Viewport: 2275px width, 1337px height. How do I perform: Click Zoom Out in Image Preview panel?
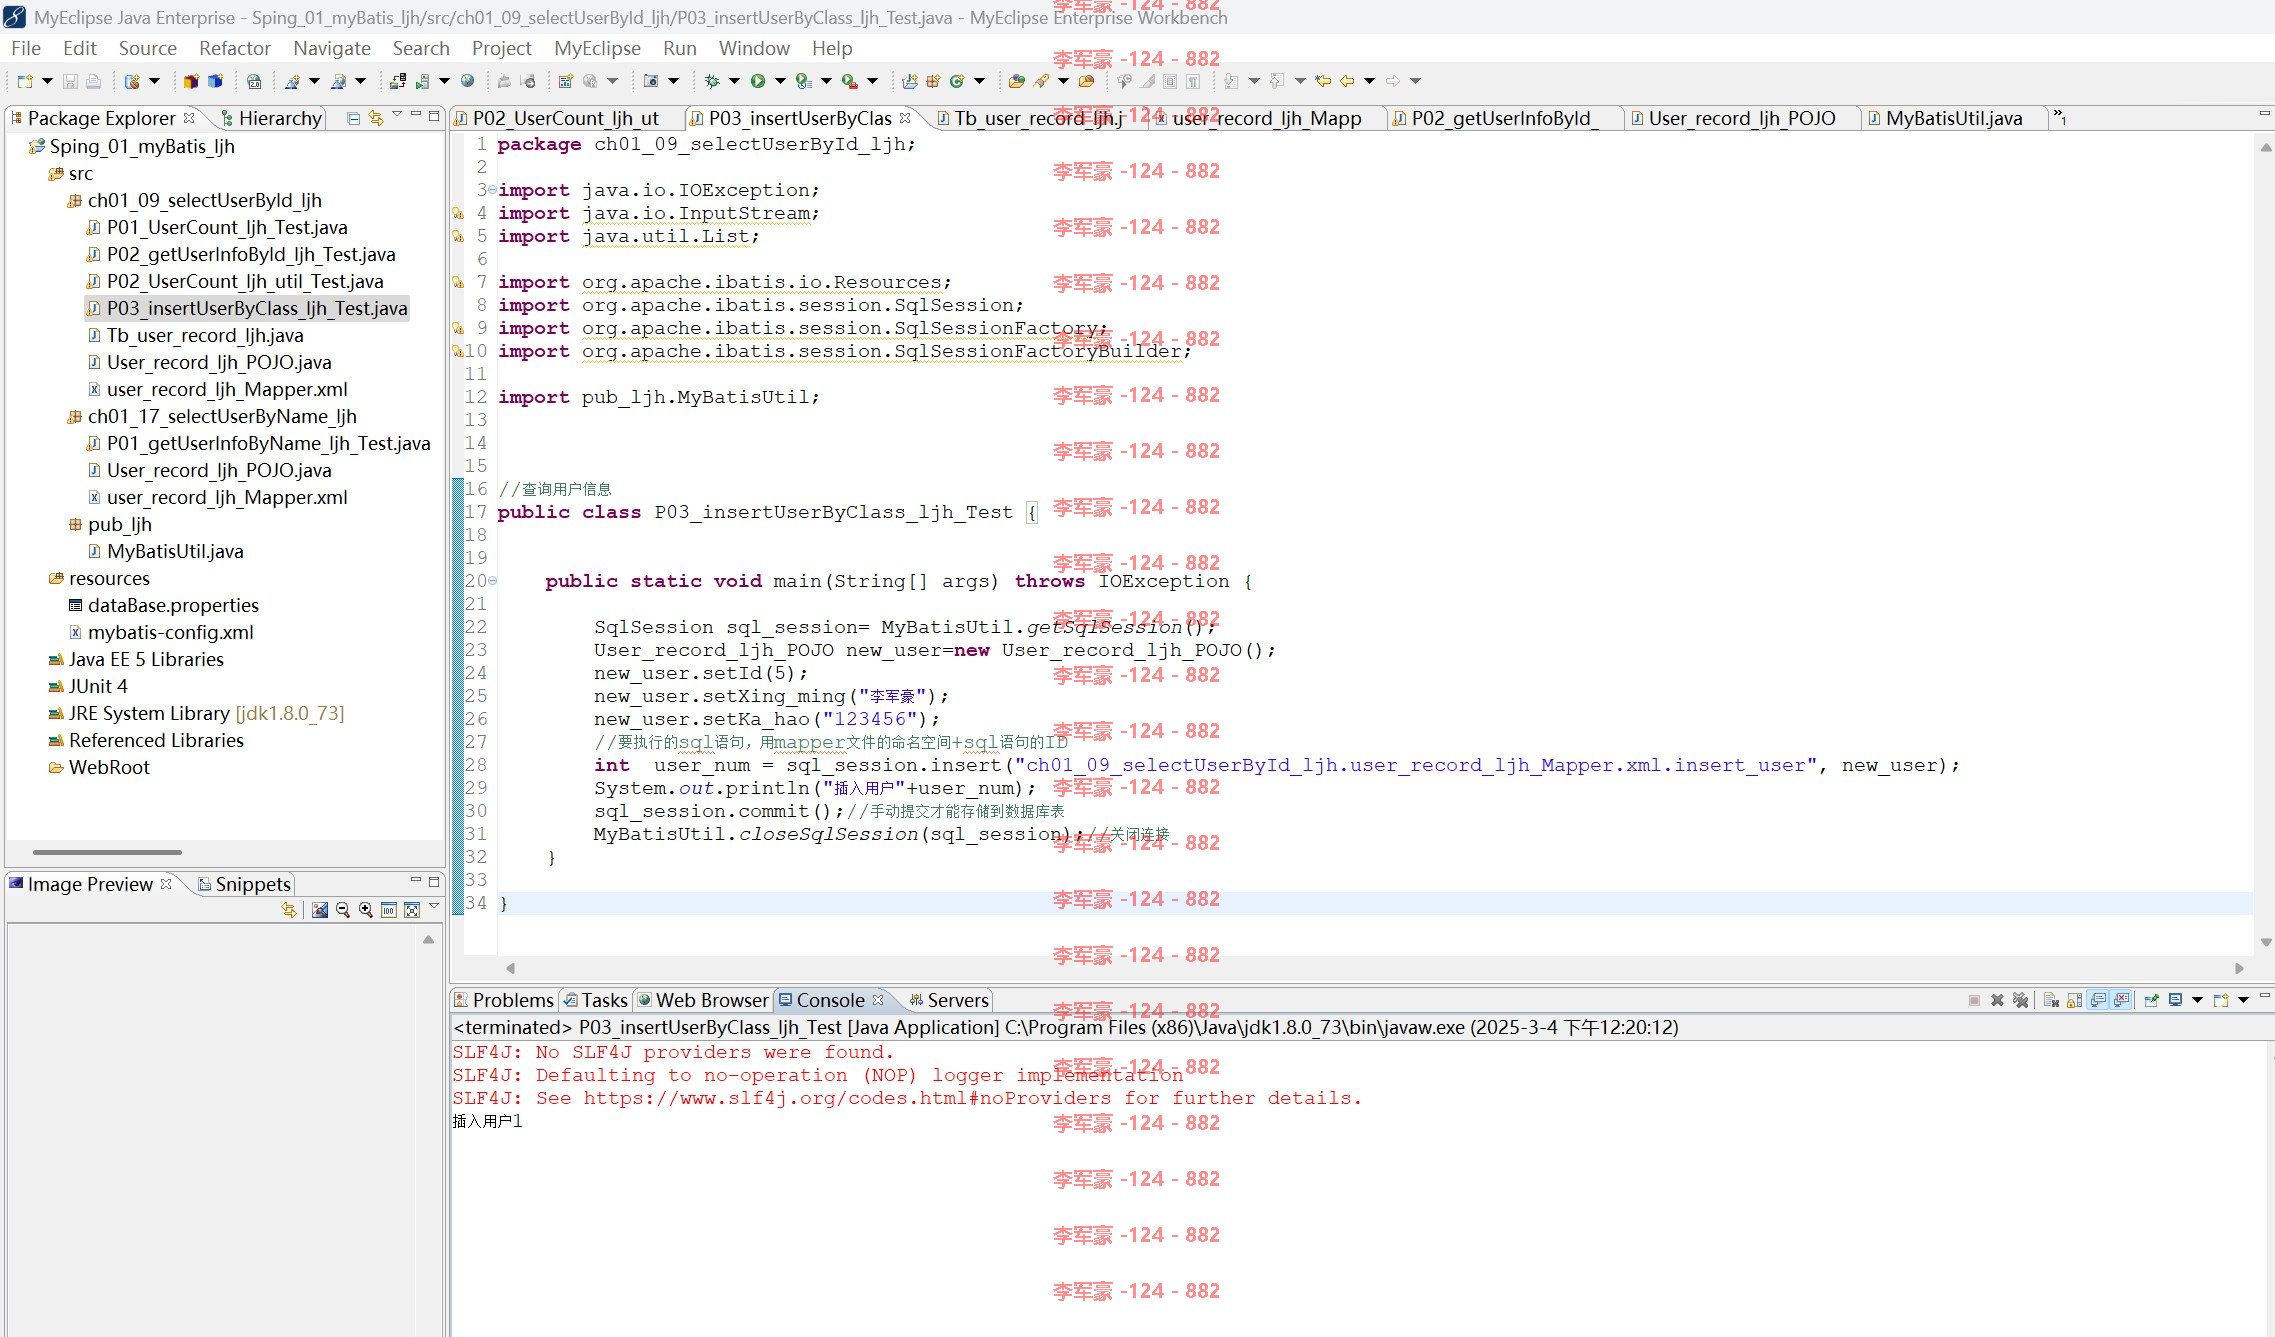tap(343, 910)
